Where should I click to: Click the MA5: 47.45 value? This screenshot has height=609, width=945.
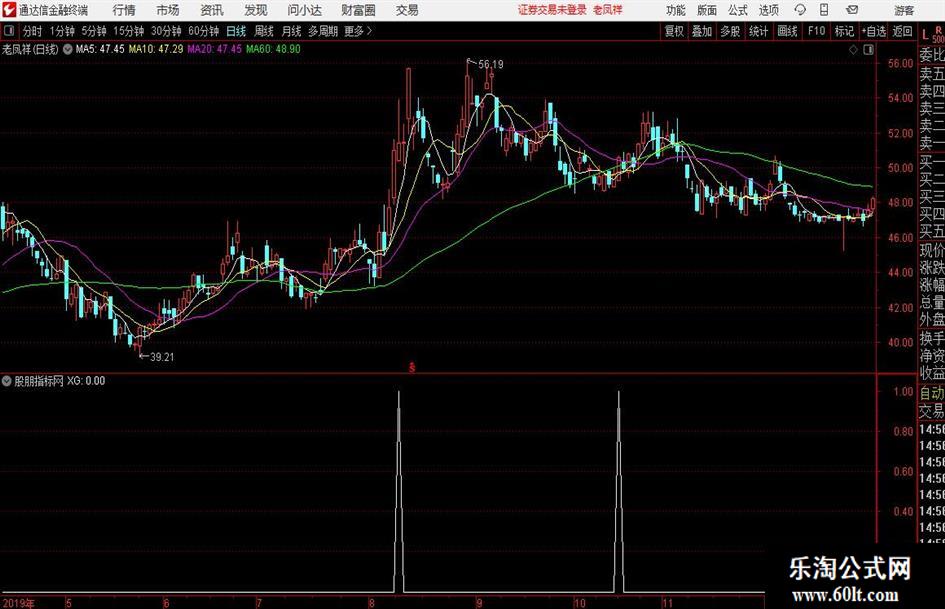(100, 49)
